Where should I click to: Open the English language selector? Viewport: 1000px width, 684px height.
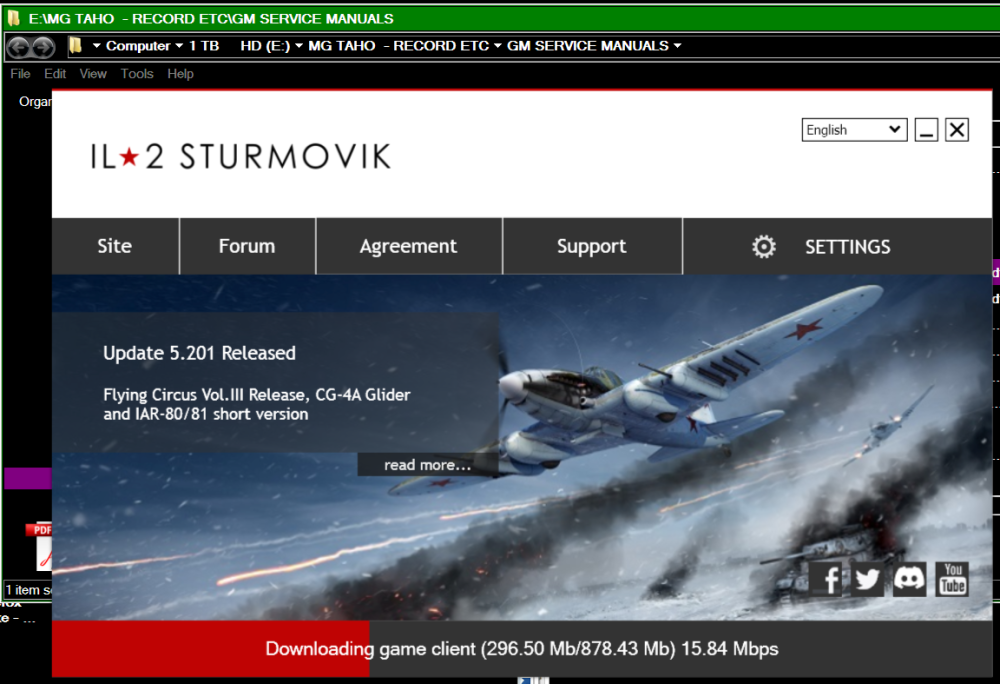(853, 129)
